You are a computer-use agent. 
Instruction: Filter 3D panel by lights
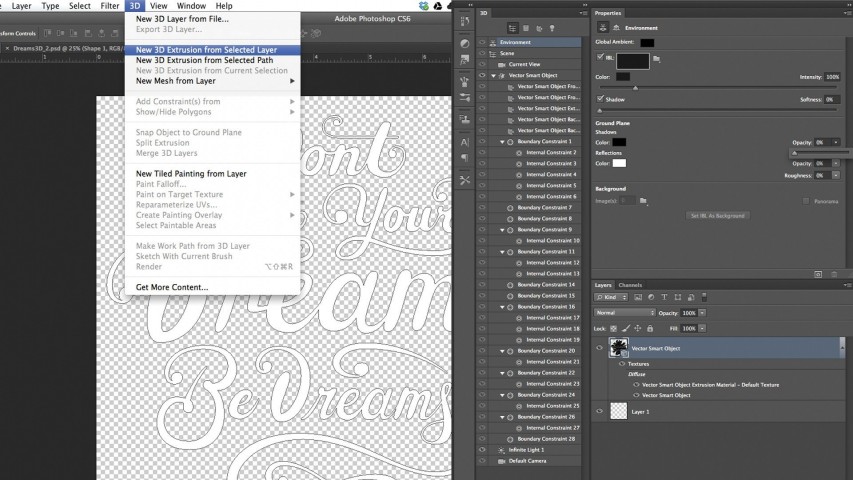(552, 28)
